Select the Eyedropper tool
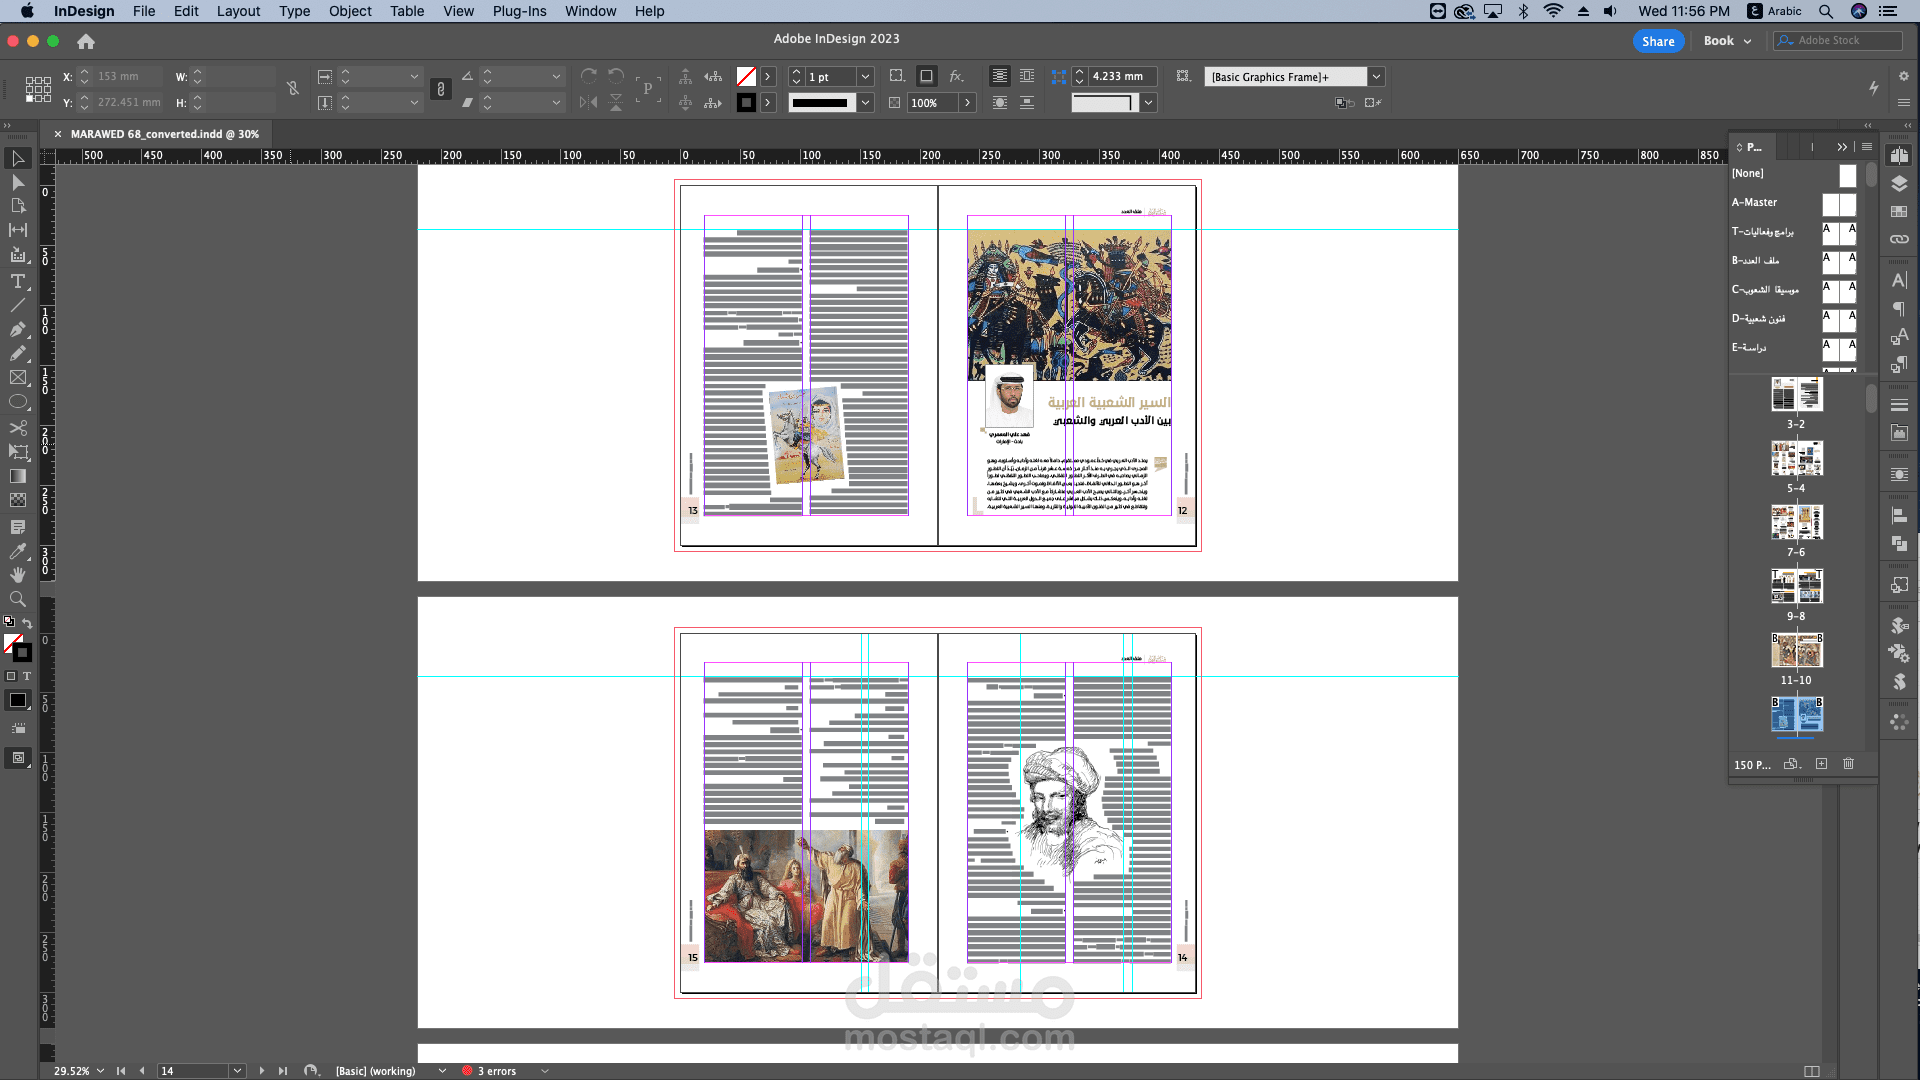The height and width of the screenshot is (1080, 1920). click(18, 551)
